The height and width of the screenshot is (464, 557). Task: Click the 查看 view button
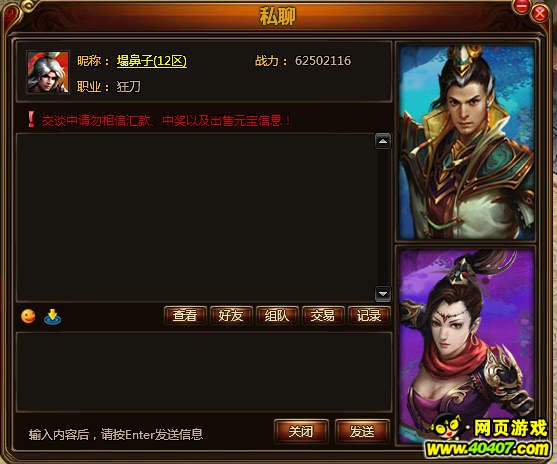pos(185,315)
